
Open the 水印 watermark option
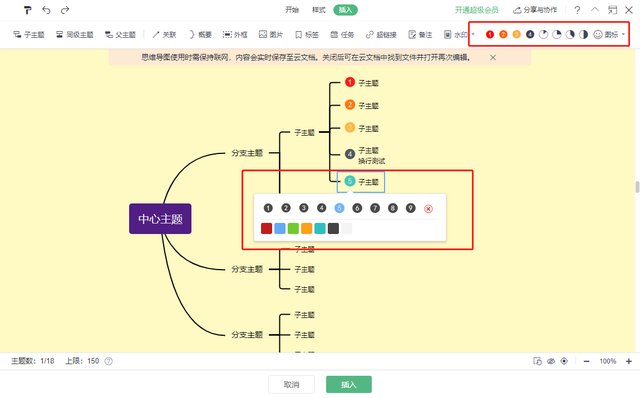click(456, 35)
